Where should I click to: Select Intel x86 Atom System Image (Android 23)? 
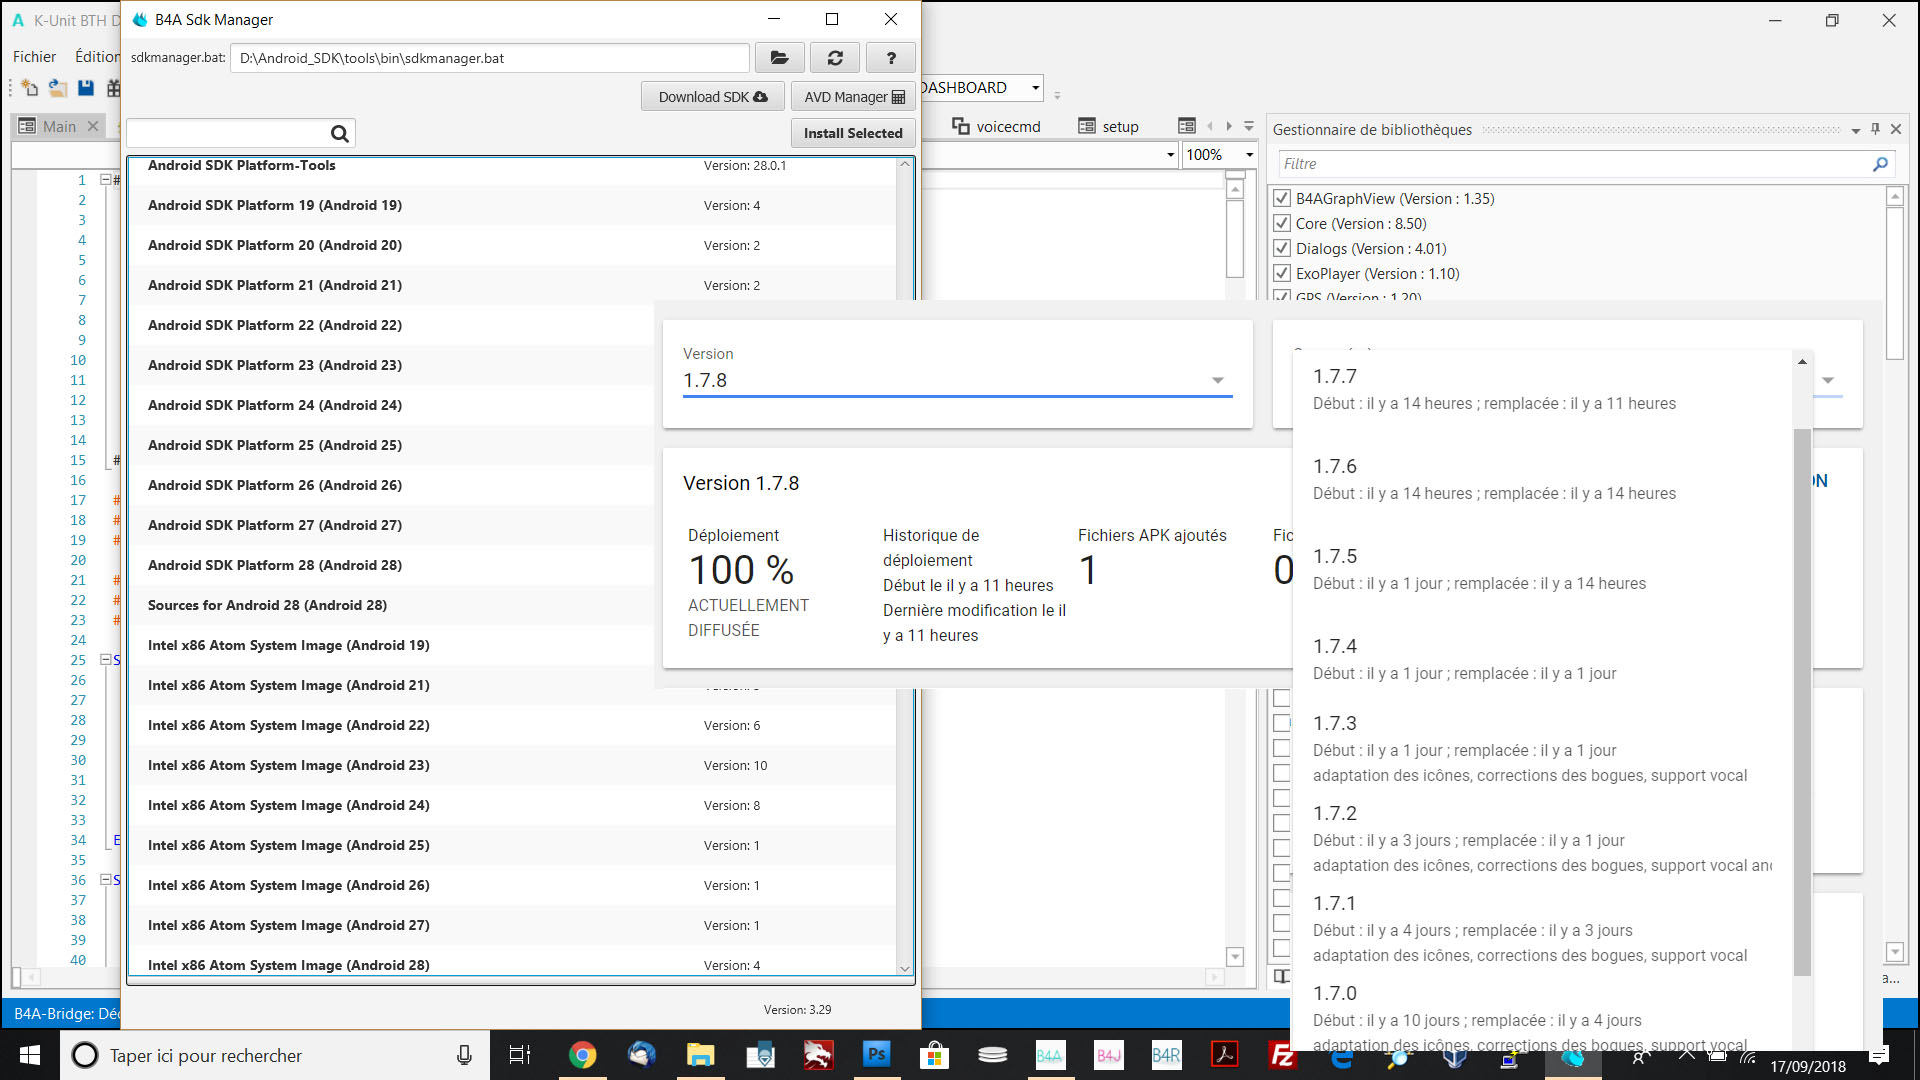pyautogui.click(x=511, y=765)
